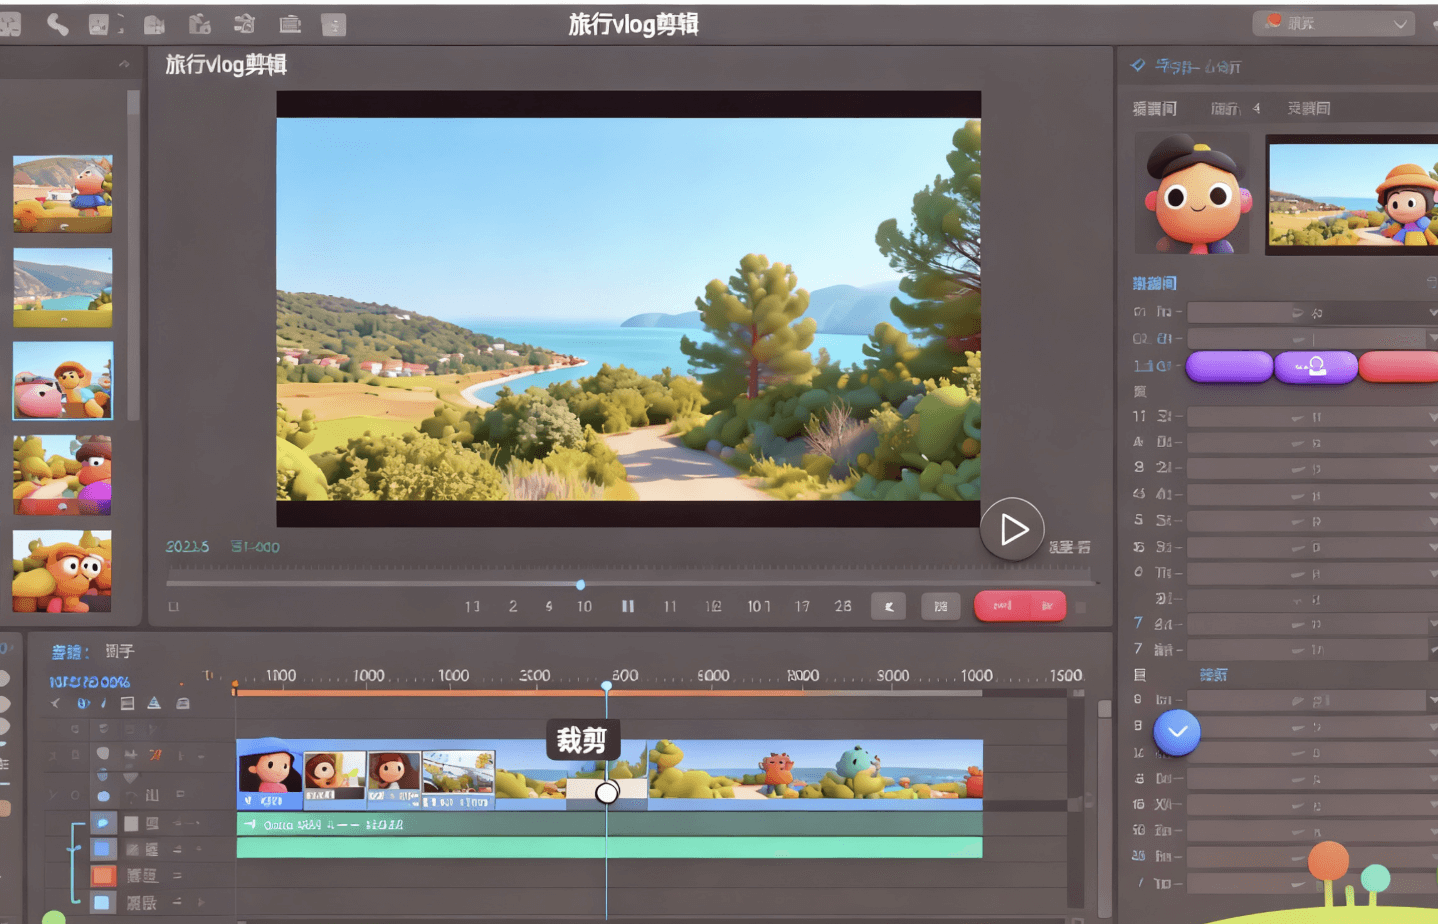The image size is (1438, 924).
Task: Click the first tab above the right panel thumbnails
Action: (x=1154, y=109)
